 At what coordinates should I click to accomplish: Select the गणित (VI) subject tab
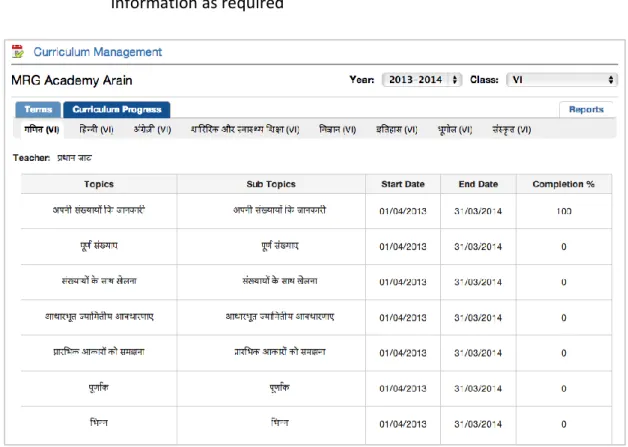[42, 130]
